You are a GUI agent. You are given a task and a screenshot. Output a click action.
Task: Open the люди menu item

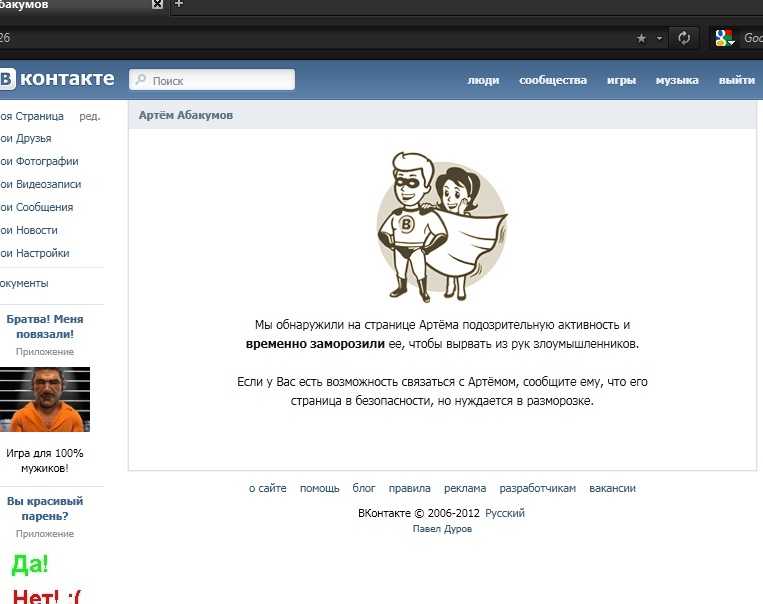tap(483, 80)
